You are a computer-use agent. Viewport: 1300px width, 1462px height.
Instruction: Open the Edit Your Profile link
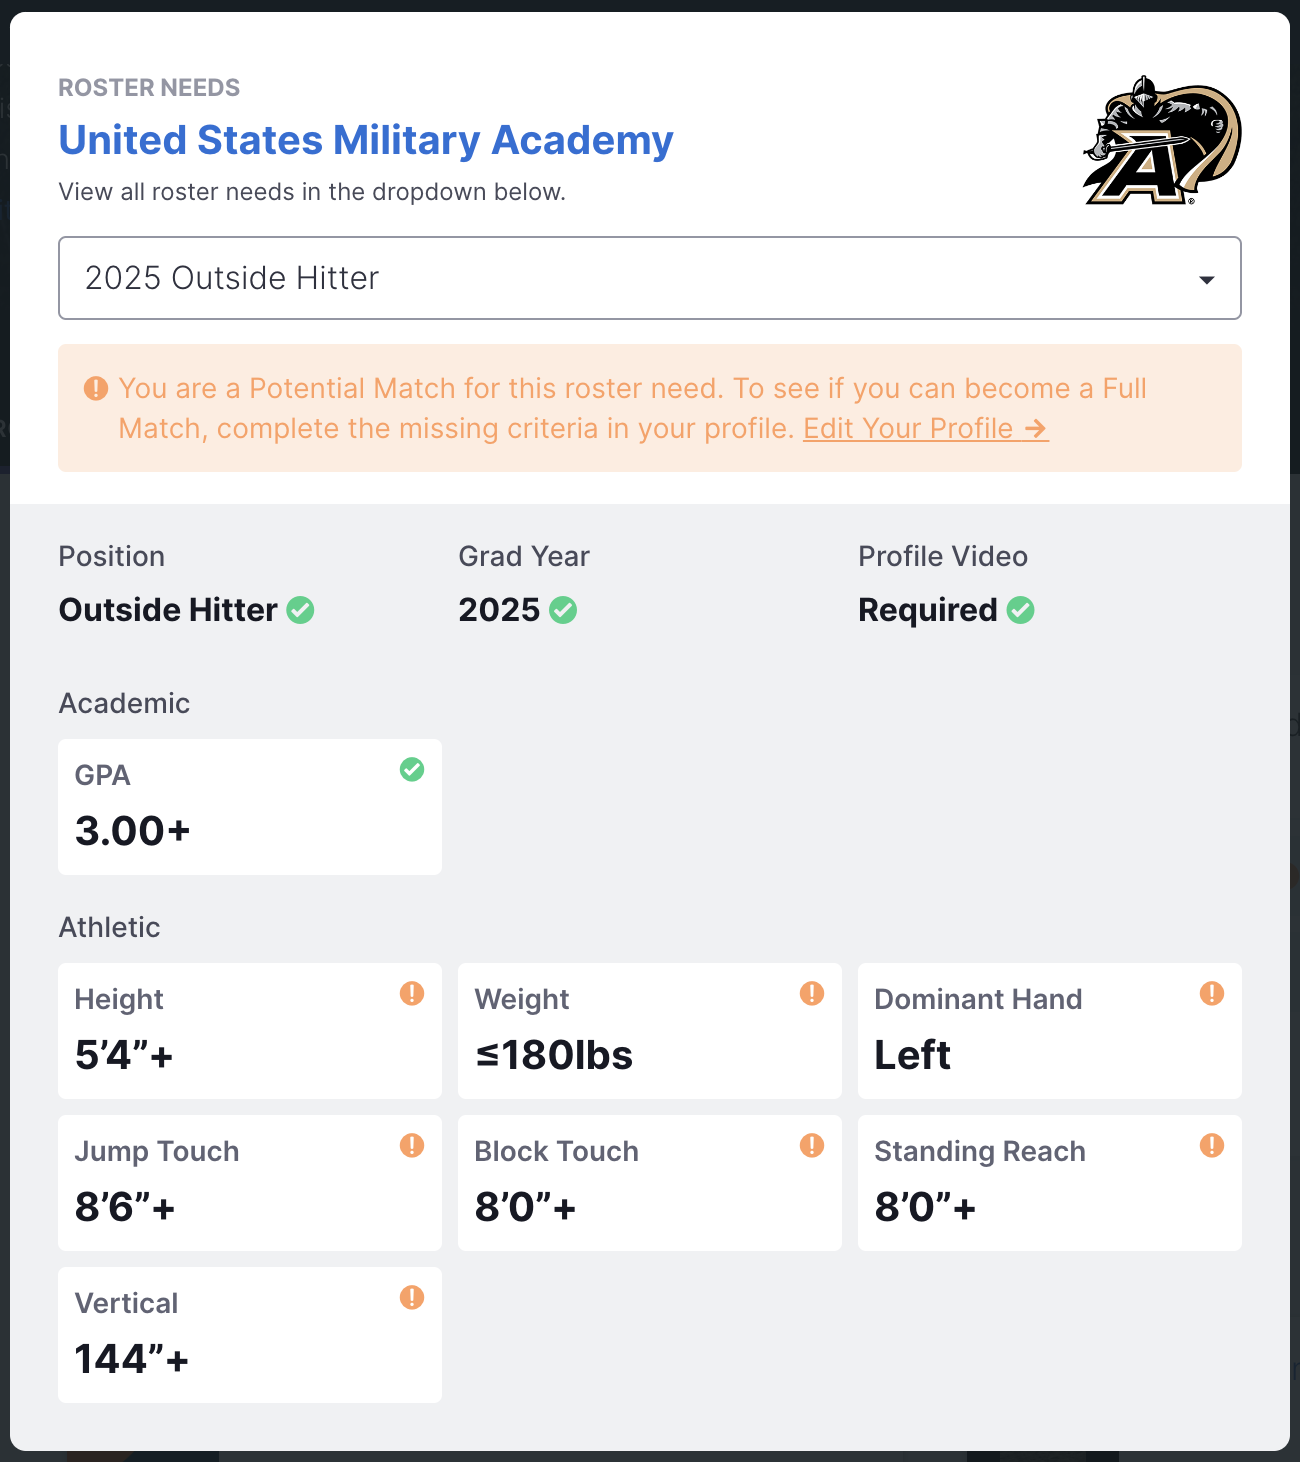pyautogui.click(x=926, y=428)
